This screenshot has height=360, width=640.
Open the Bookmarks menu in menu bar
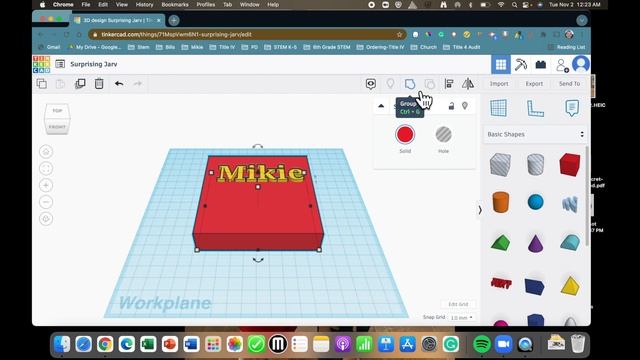[x=175, y=4]
